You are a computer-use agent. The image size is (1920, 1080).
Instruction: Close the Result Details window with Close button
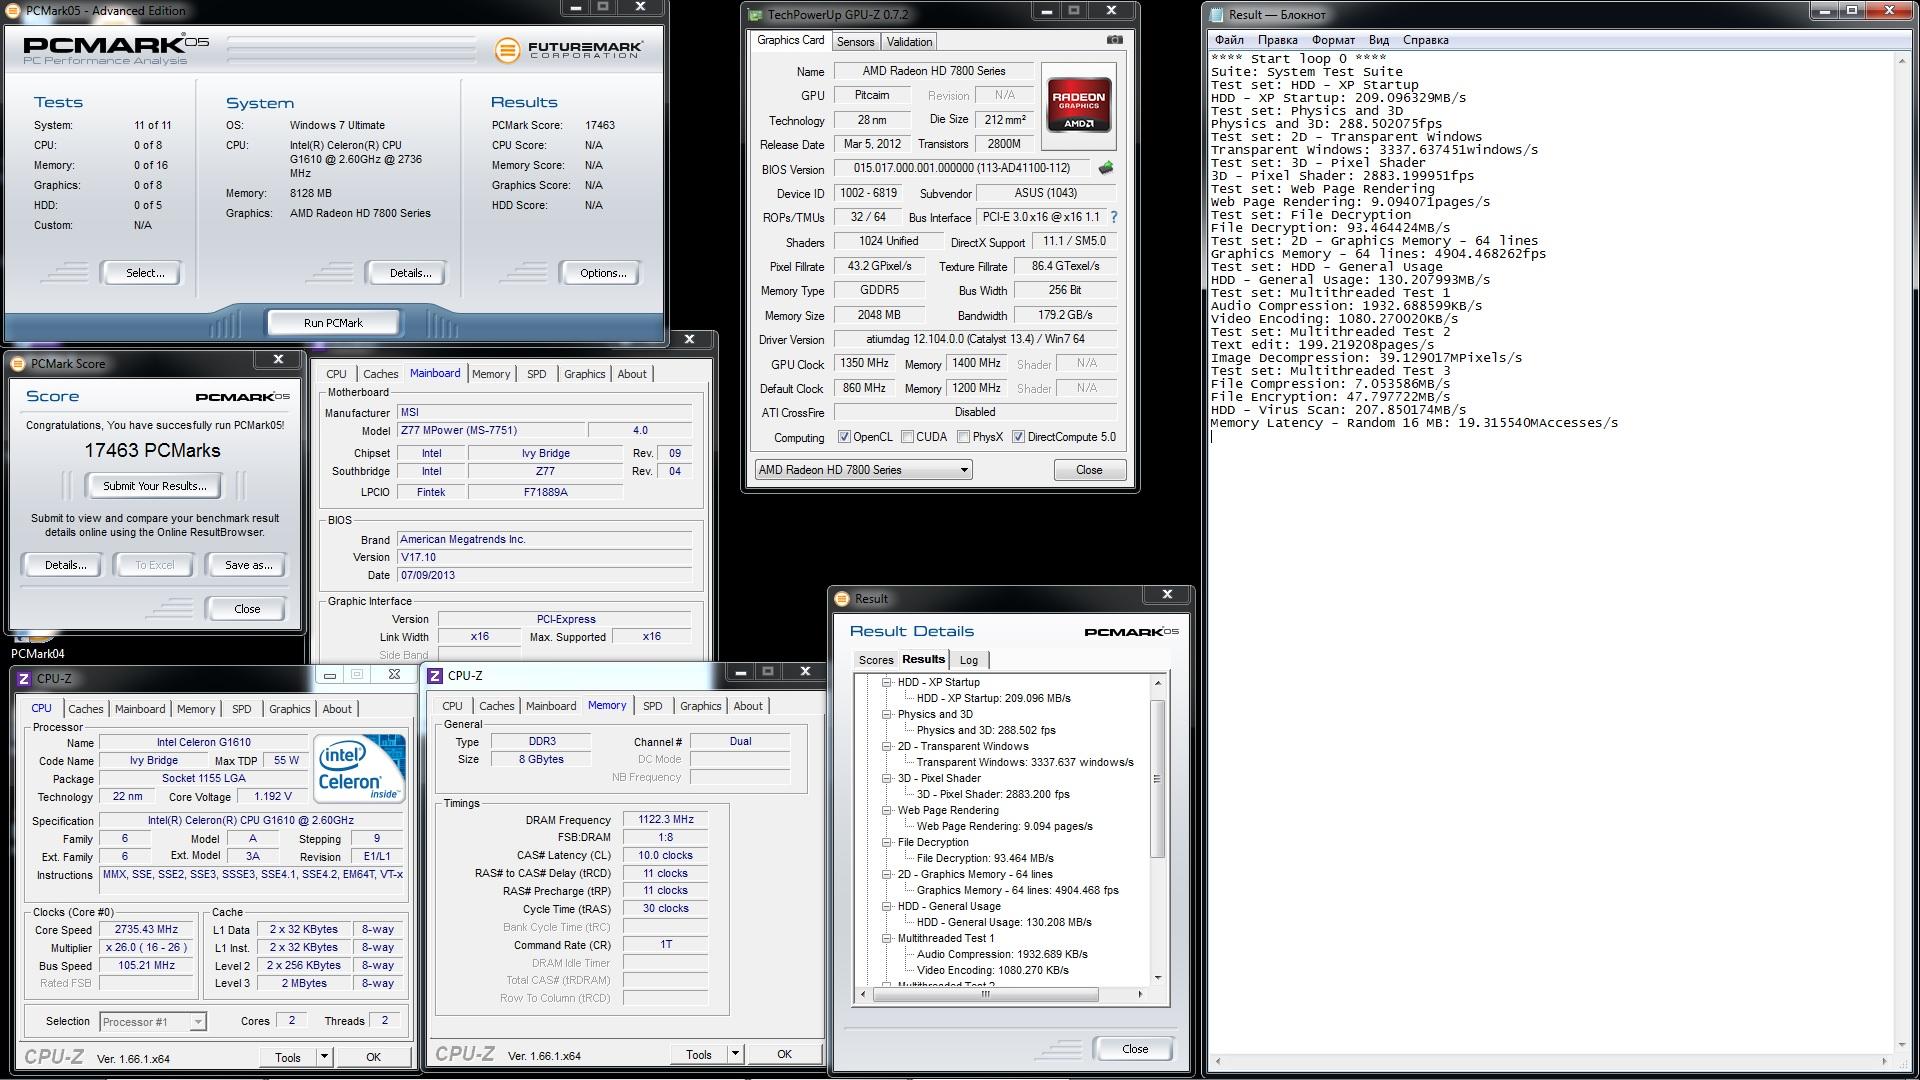pyautogui.click(x=1134, y=1049)
